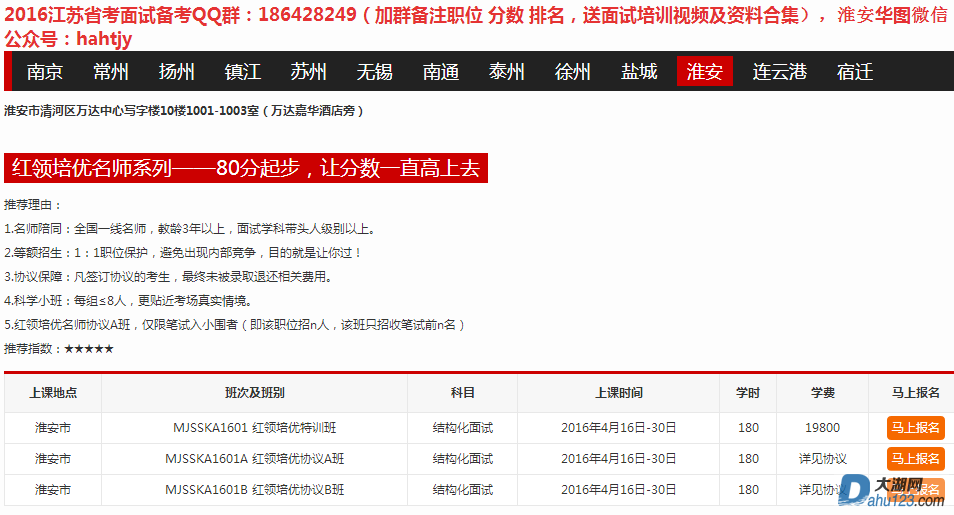Open the 南通 tab
This screenshot has width=954, height=515.
click(440, 72)
